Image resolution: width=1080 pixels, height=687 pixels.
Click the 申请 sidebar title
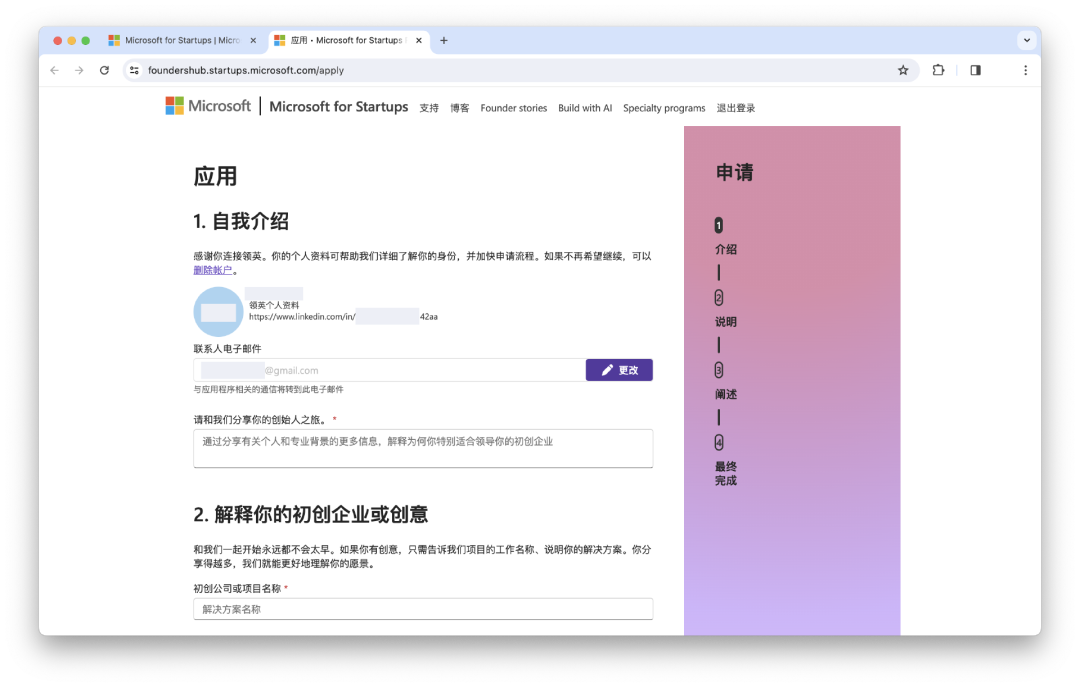tap(734, 172)
